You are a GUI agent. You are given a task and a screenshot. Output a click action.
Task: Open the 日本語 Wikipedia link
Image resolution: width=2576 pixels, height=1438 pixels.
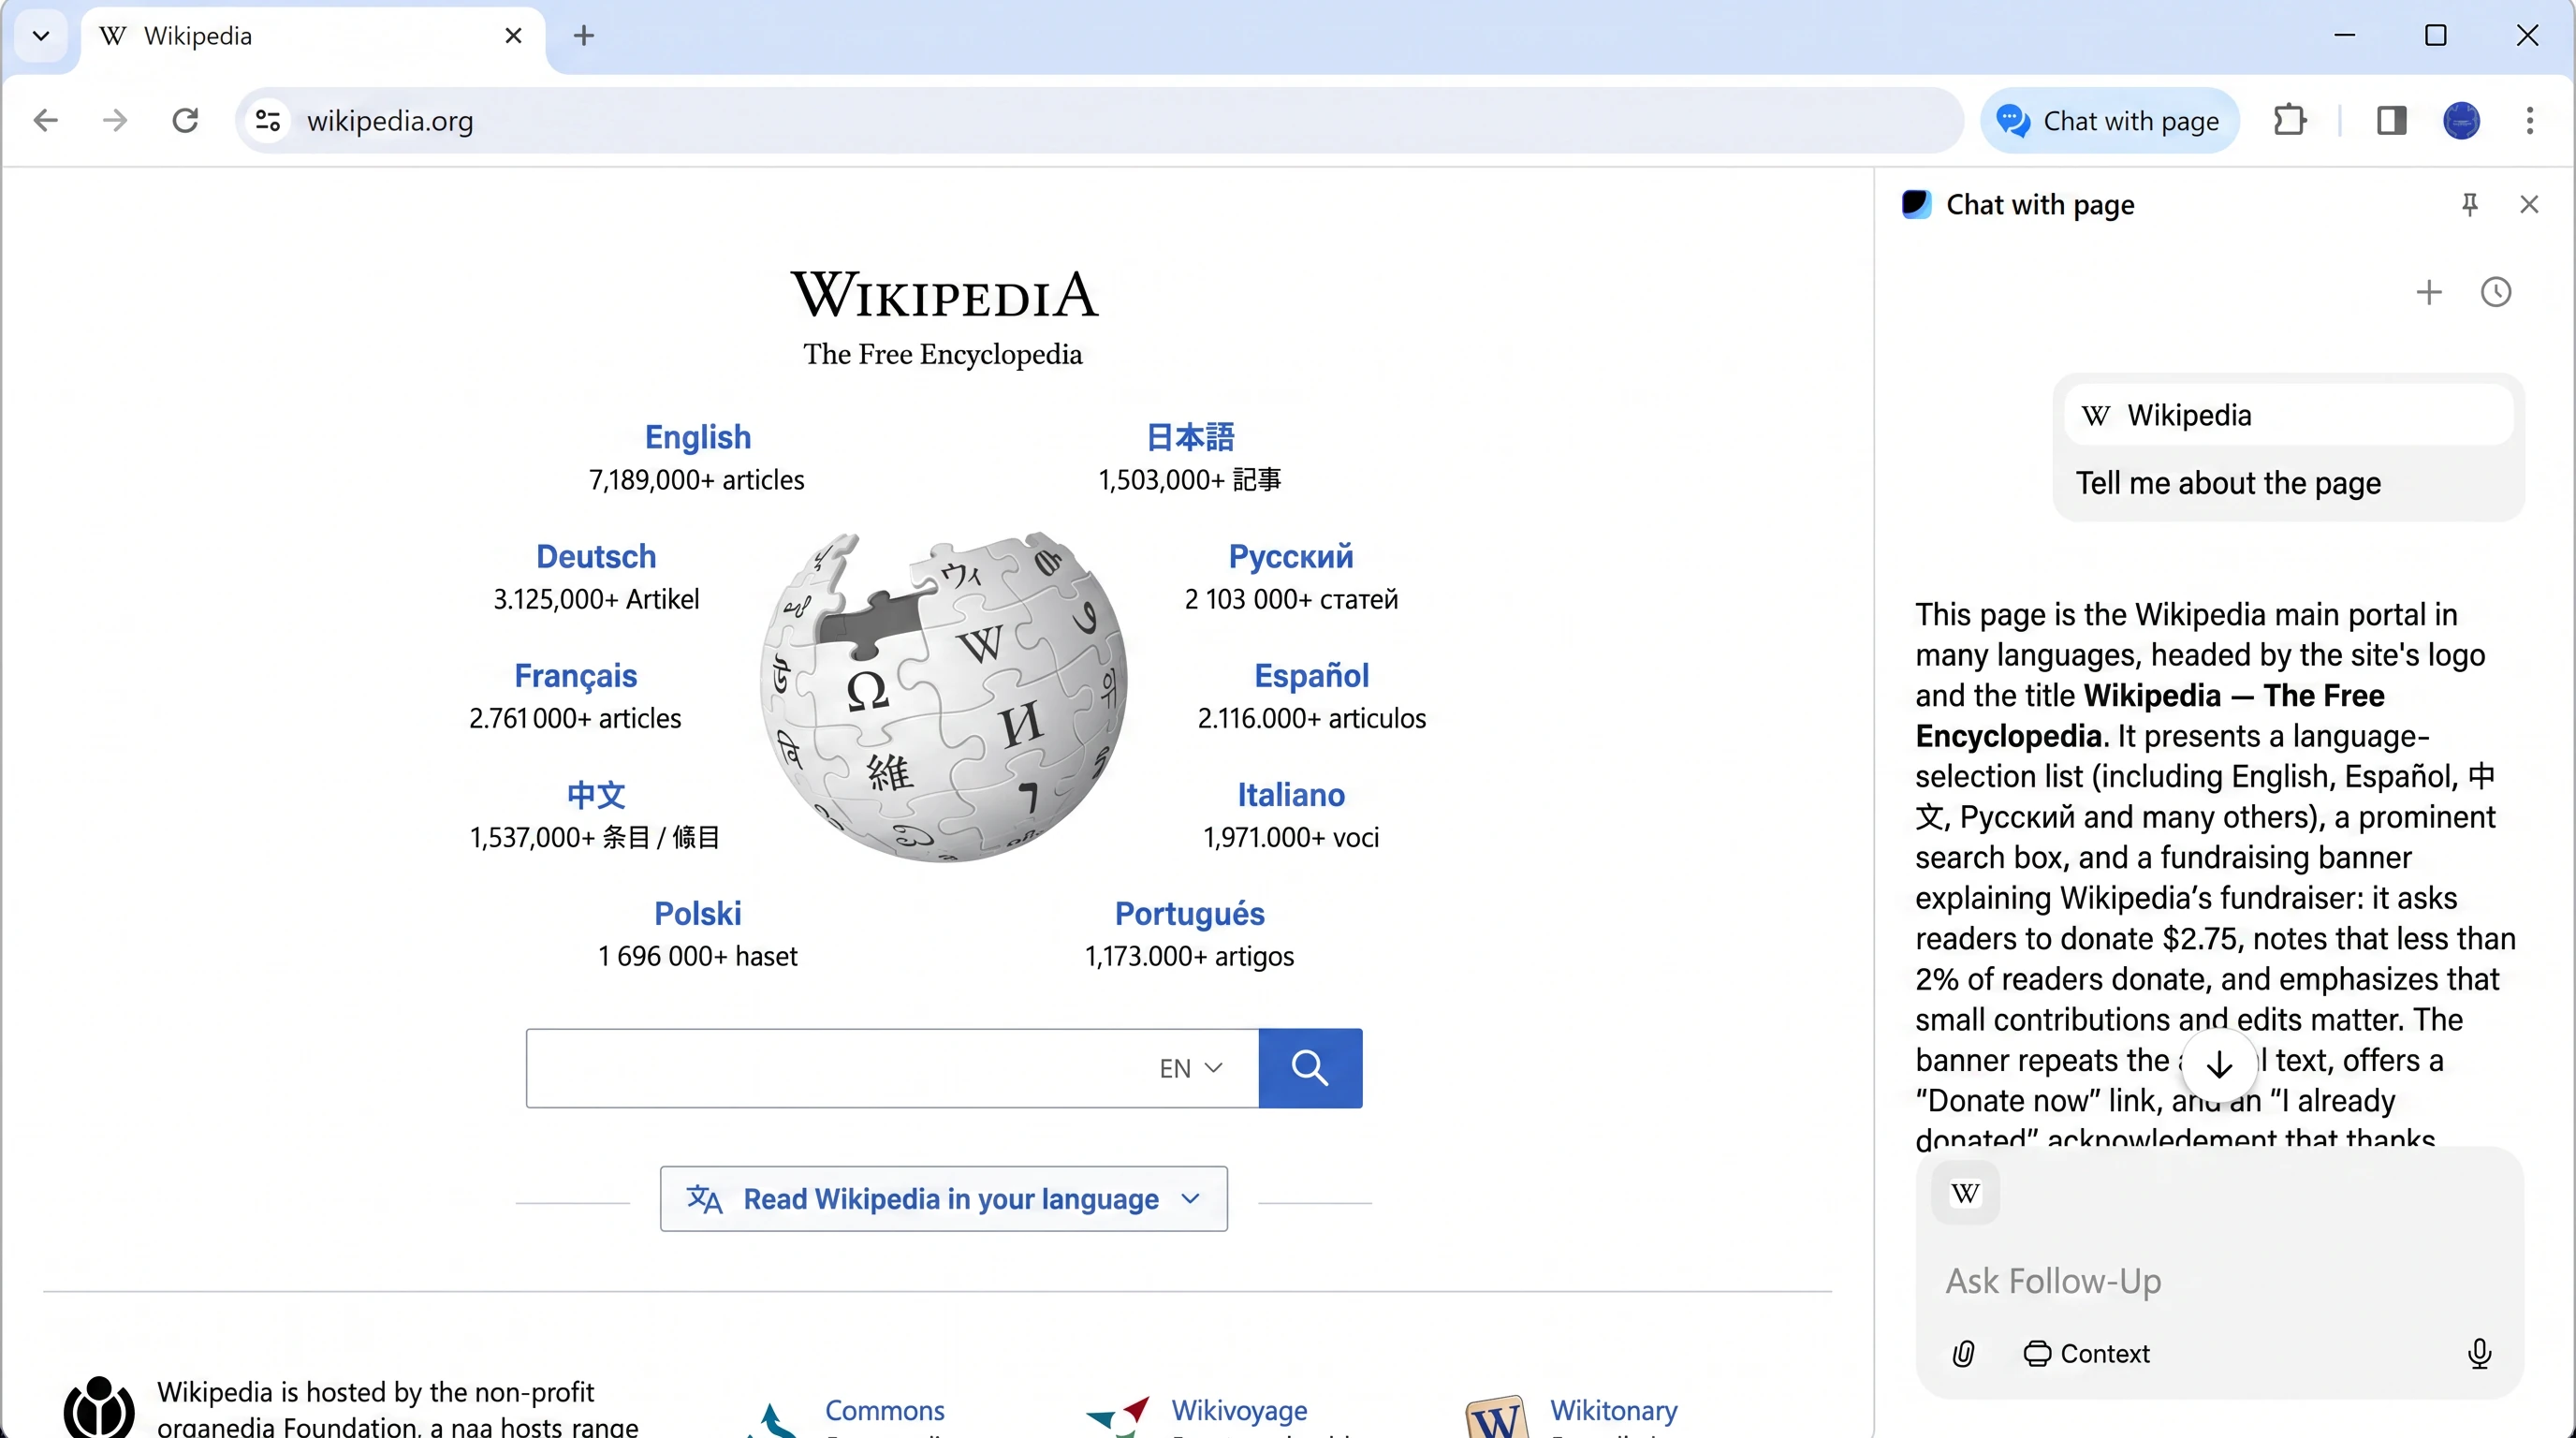coord(1189,438)
